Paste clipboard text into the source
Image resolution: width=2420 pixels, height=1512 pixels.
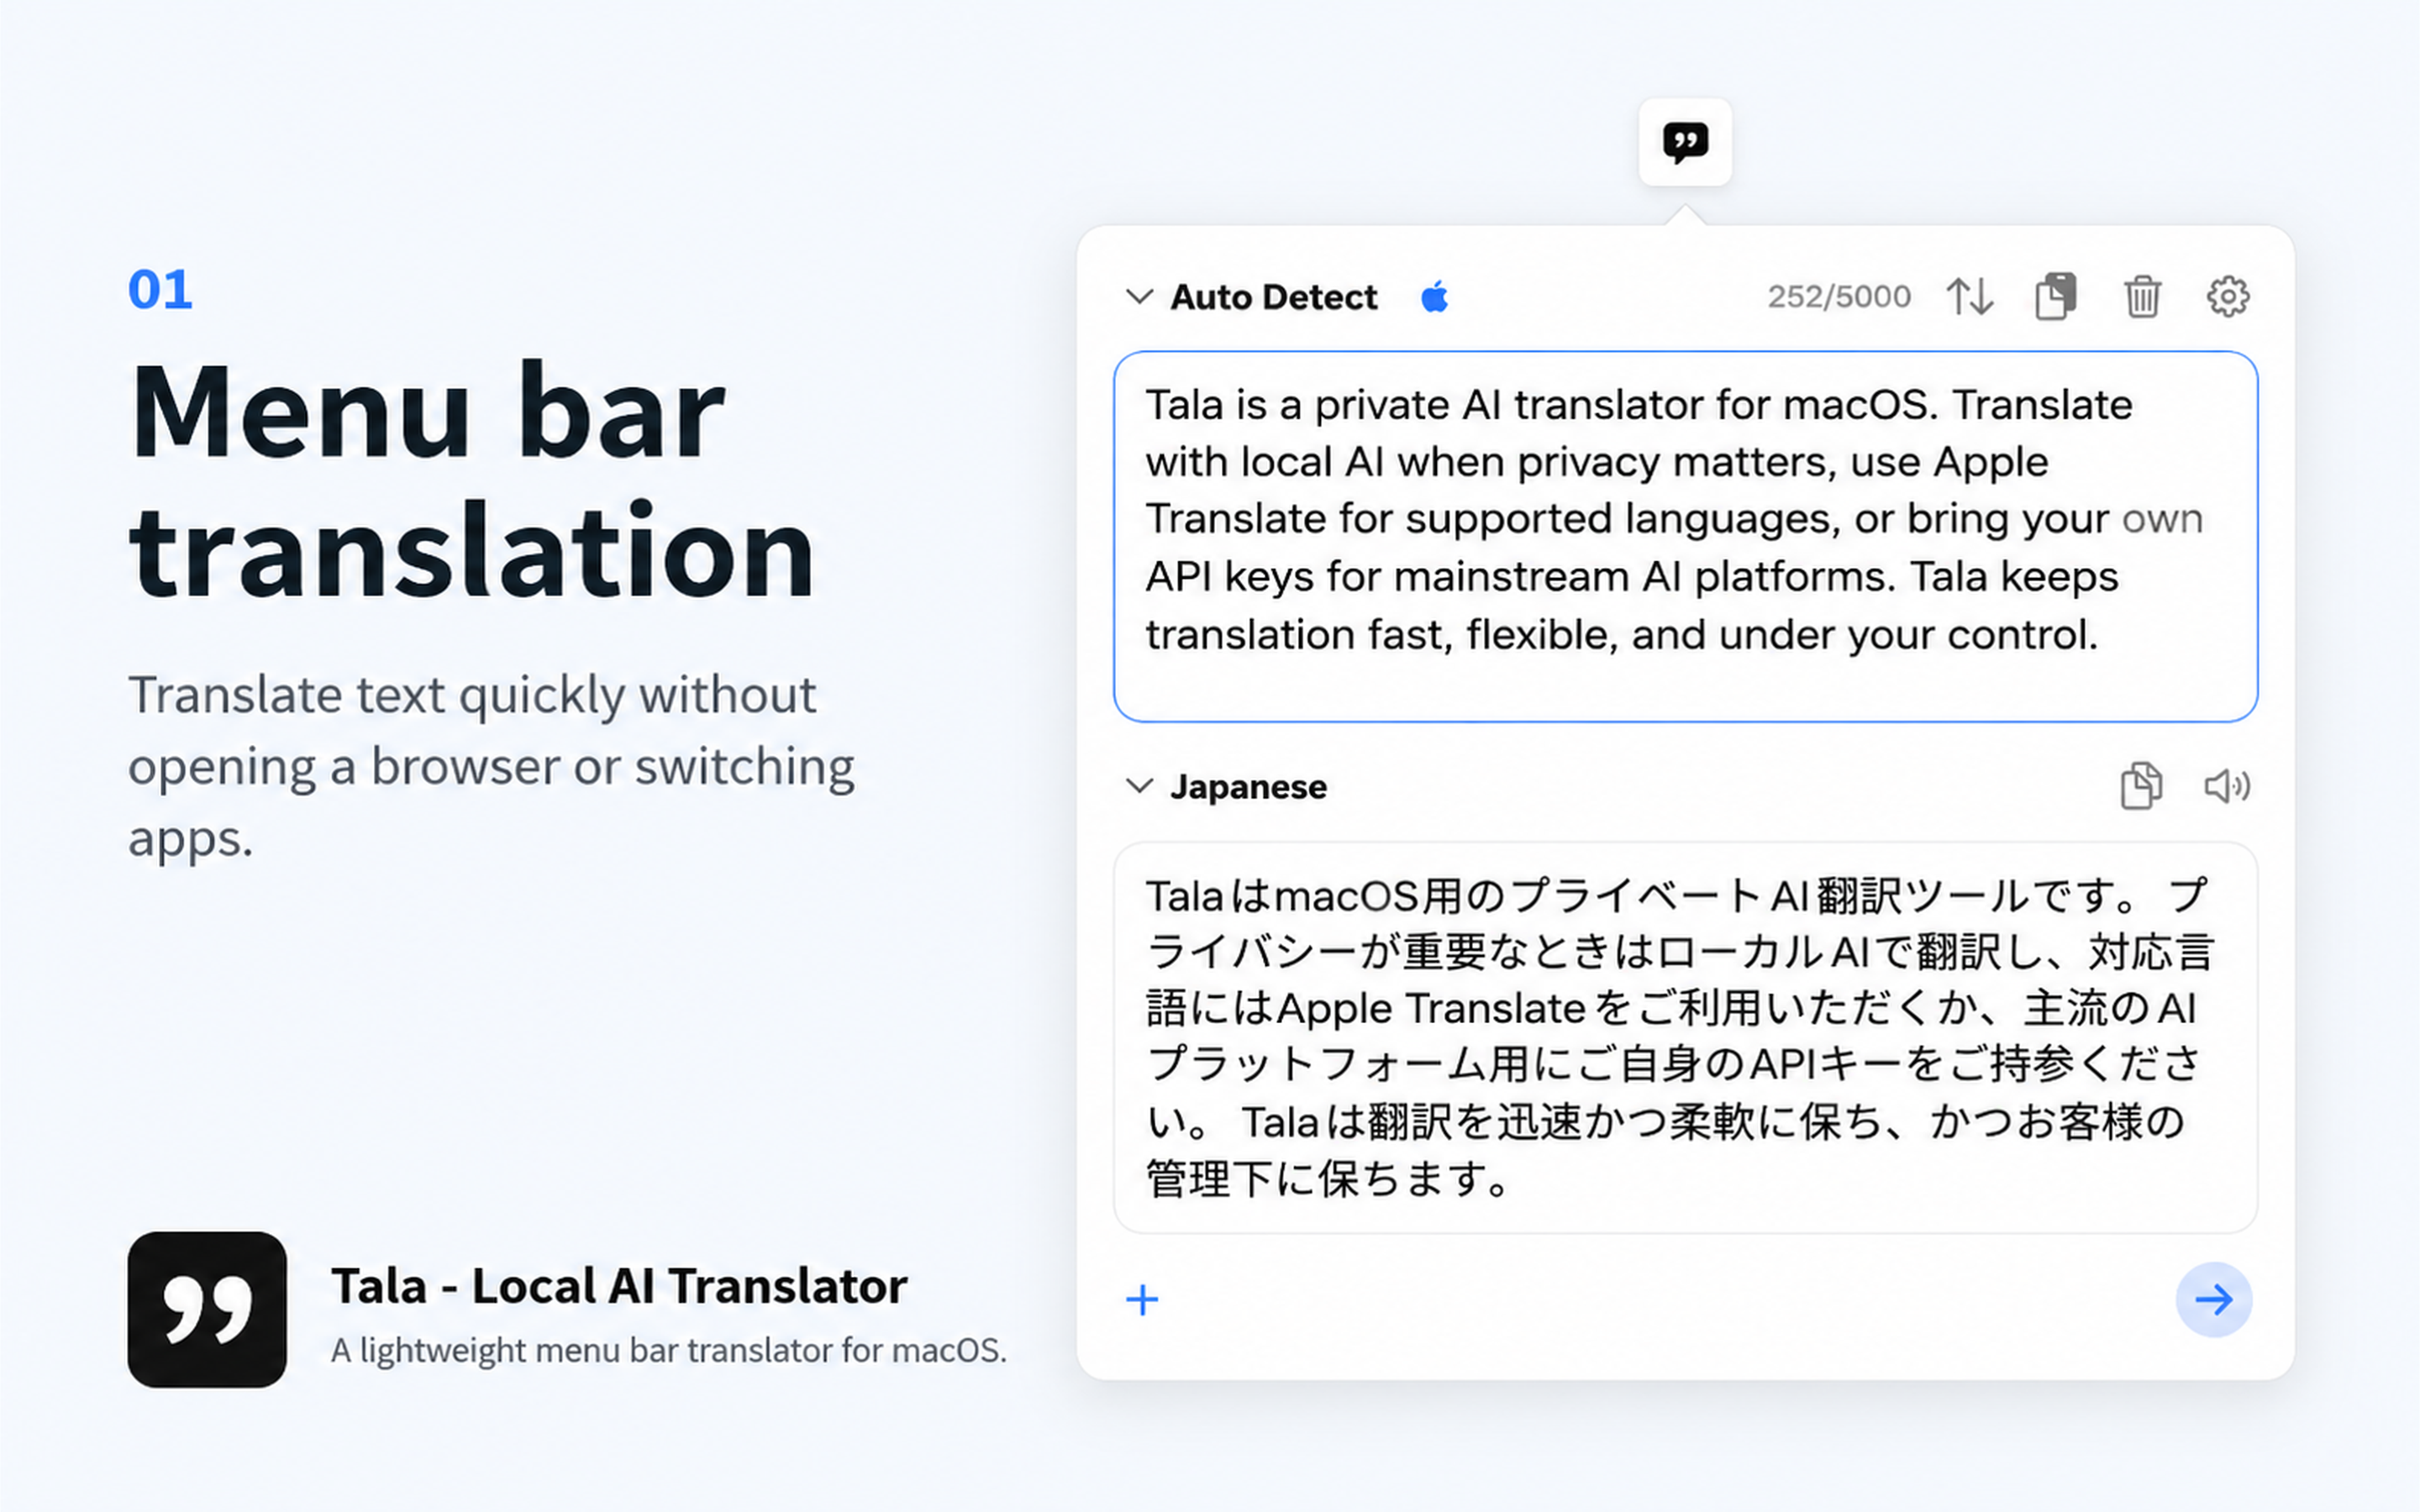tap(2056, 297)
